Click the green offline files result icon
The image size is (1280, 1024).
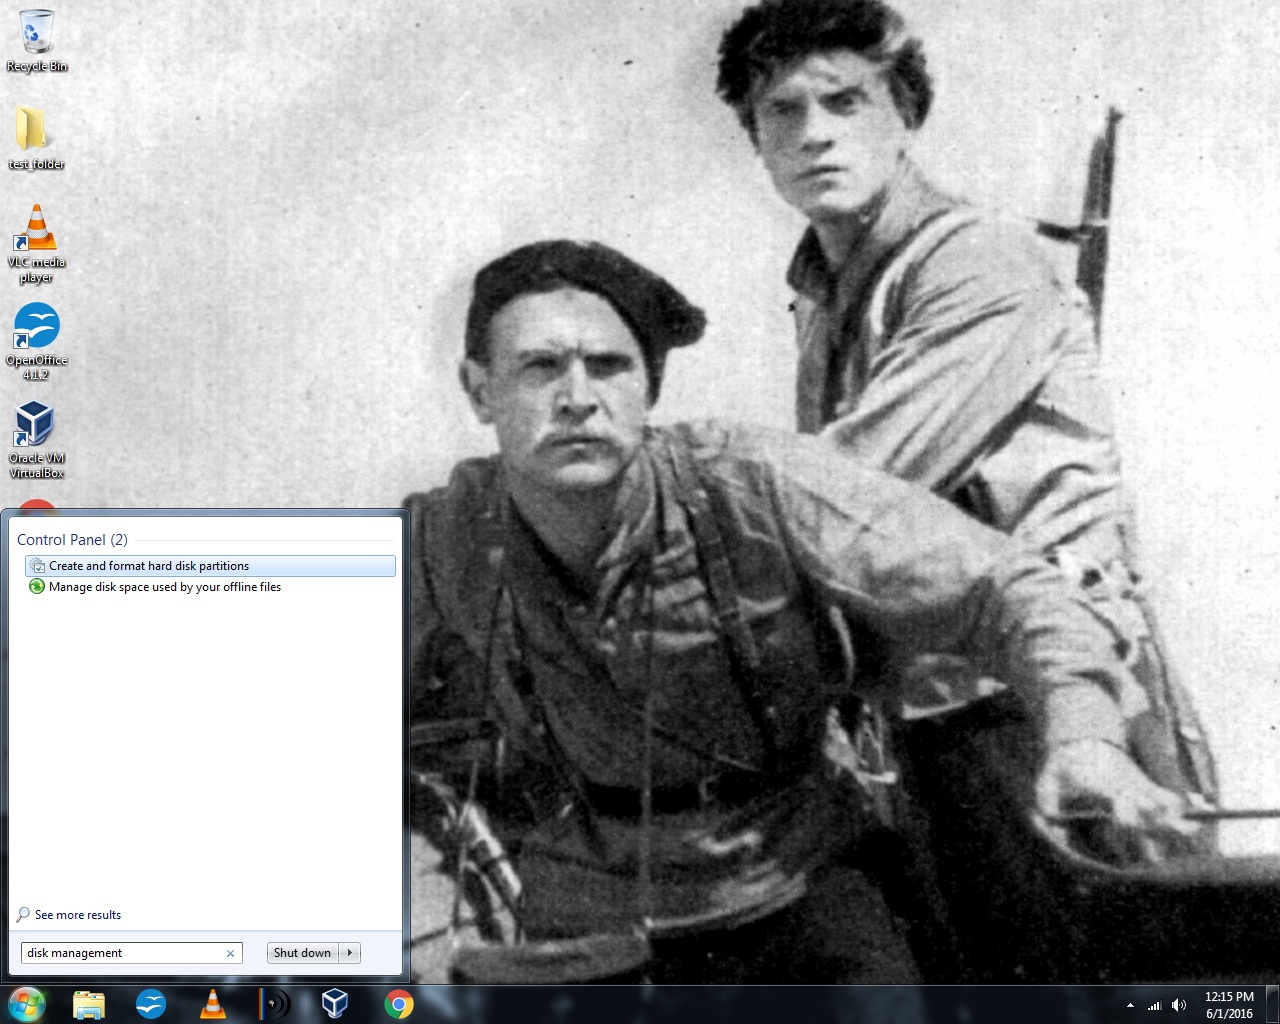(x=38, y=587)
